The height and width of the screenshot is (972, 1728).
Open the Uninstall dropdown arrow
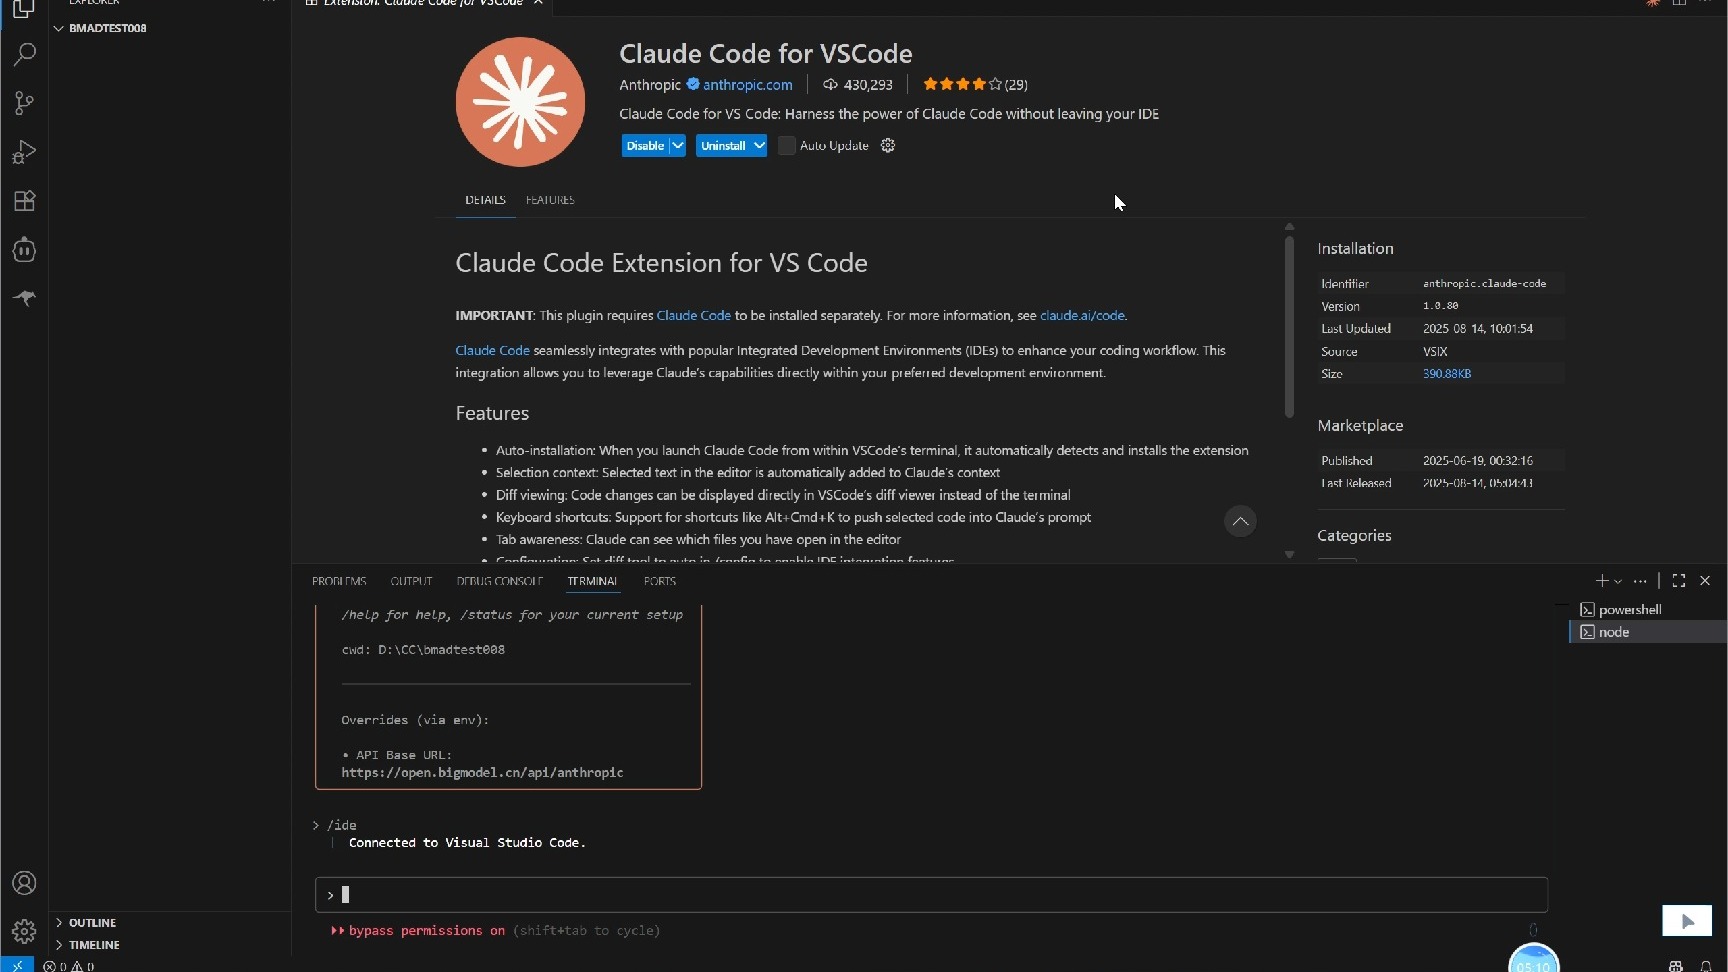point(759,146)
